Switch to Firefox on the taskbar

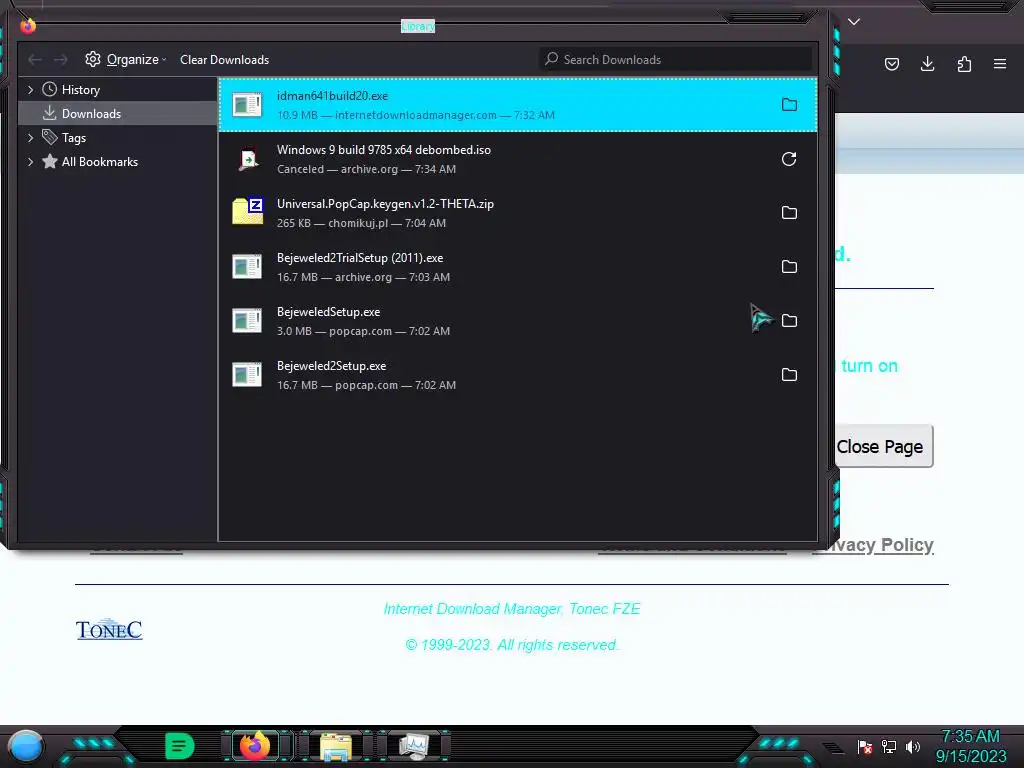(x=255, y=746)
